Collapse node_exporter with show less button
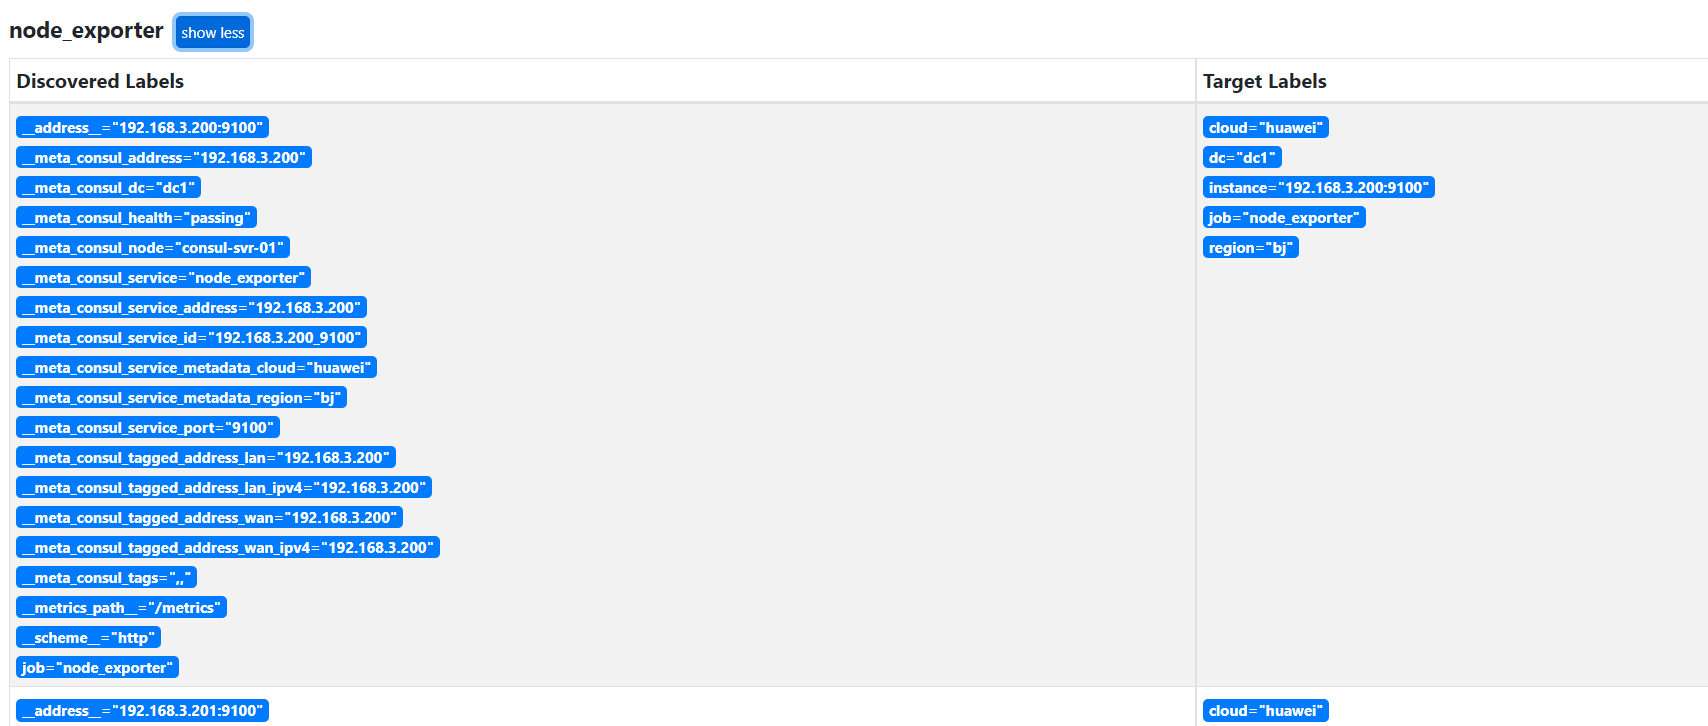Screen dimensions: 1708x726 (212, 32)
